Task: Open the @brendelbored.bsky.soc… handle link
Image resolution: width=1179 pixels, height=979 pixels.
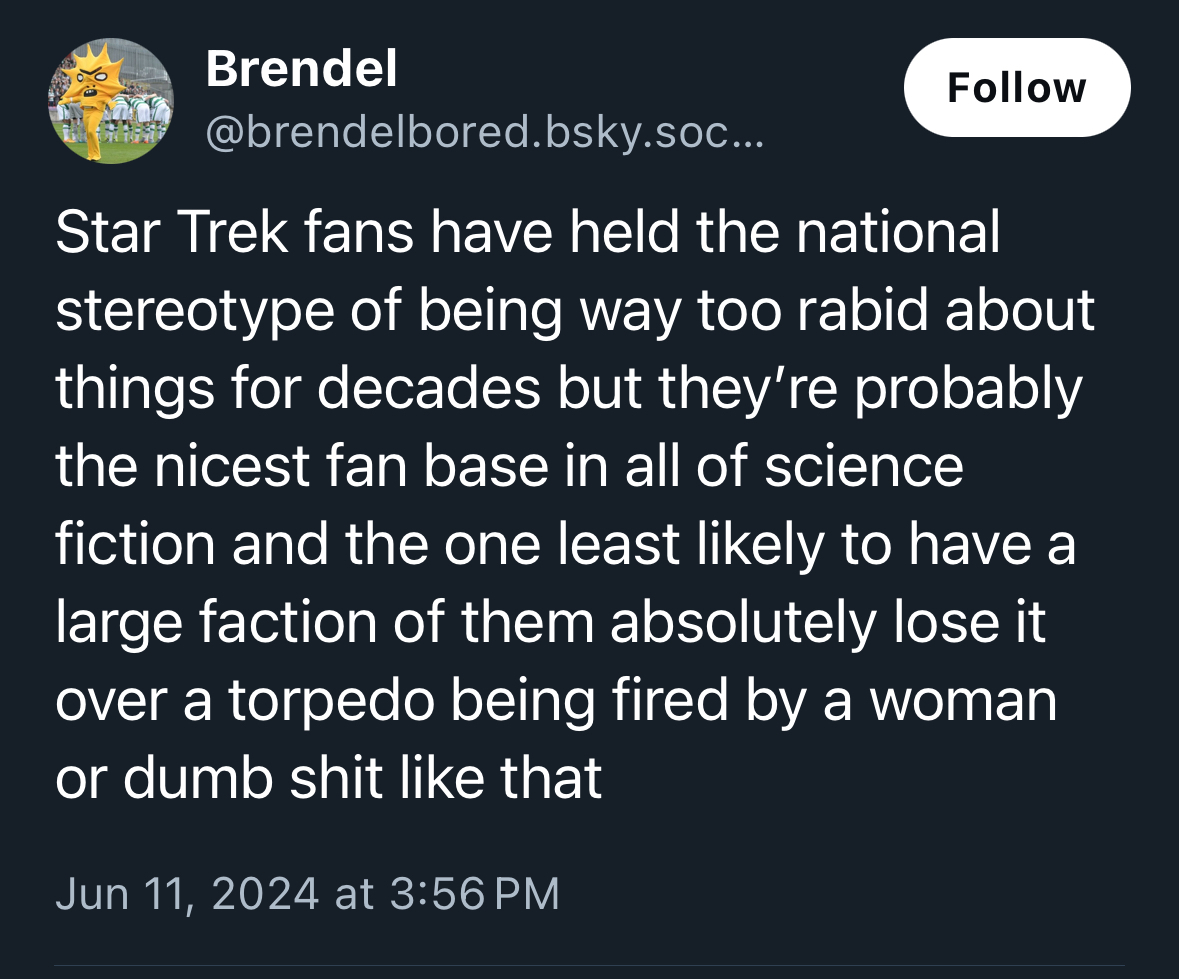Action: coord(484,131)
